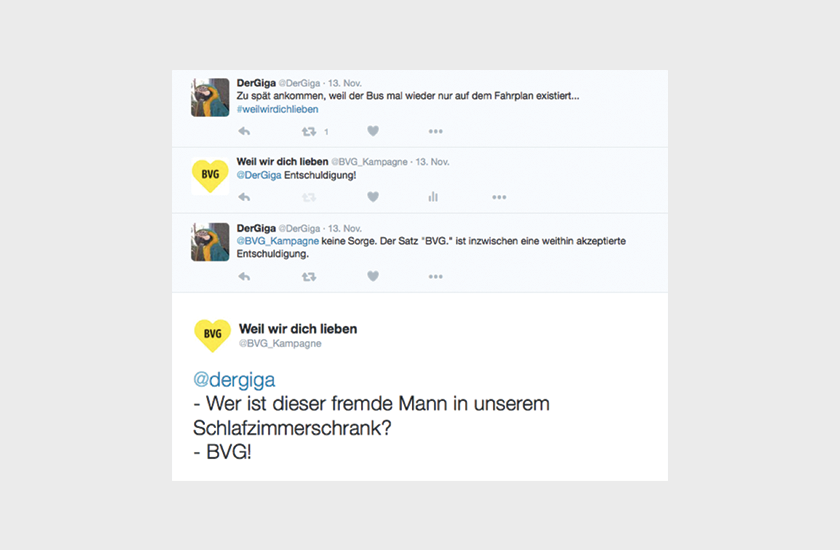Reply to DerGiga's first tweet about the bus
This screenshot has width=840, height=550.
244,131
